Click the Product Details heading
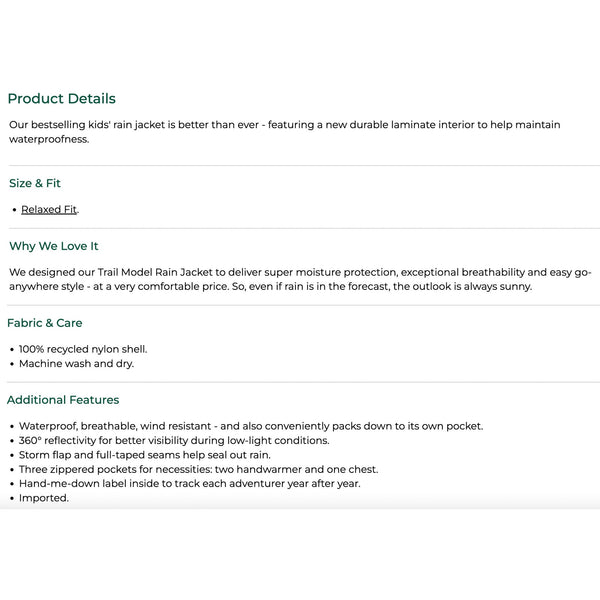600x600 pixels. 62,99
